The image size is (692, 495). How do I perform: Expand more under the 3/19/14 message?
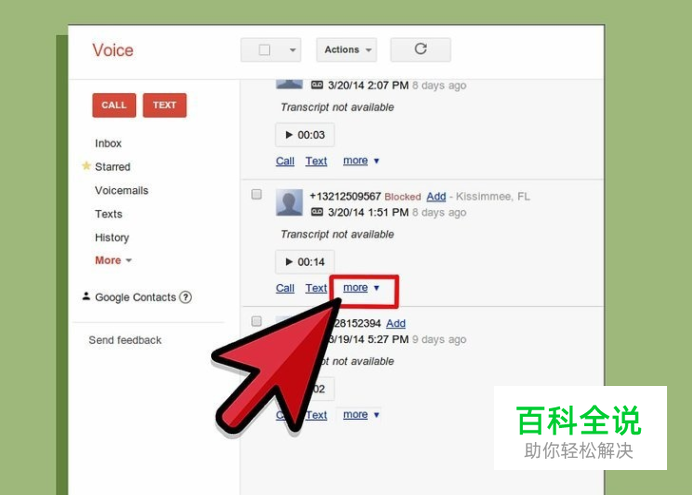point(361,415)
